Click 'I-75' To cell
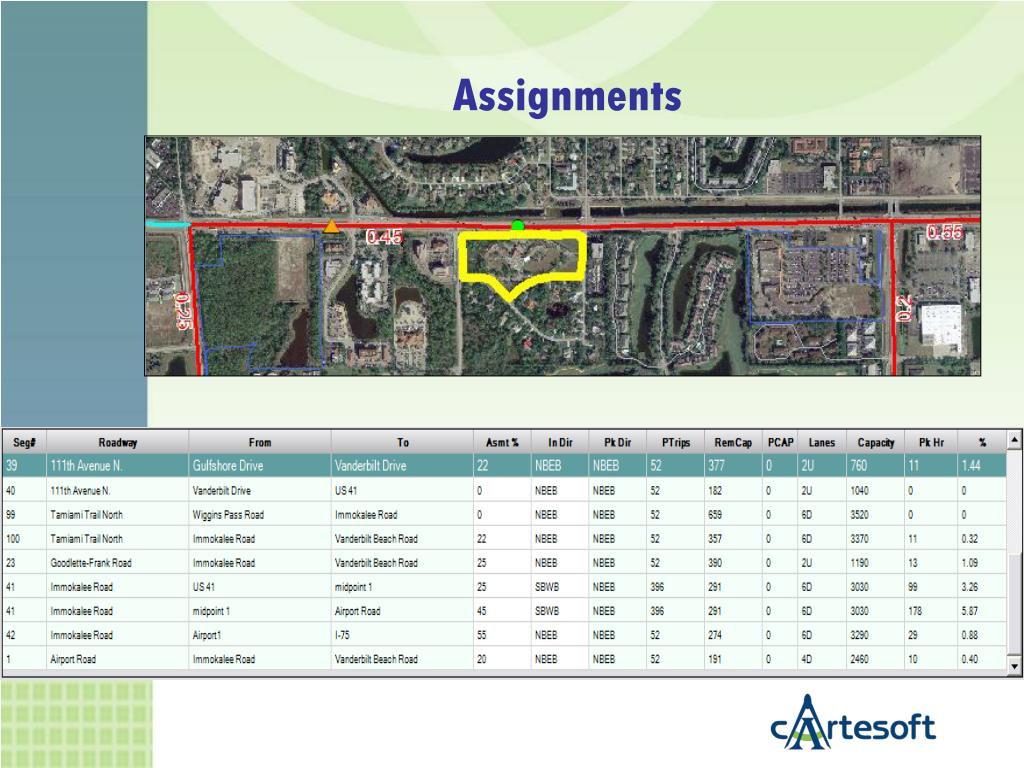This screenshot has height=768, width=1024. pyautogui.click(x=402, y=635)
